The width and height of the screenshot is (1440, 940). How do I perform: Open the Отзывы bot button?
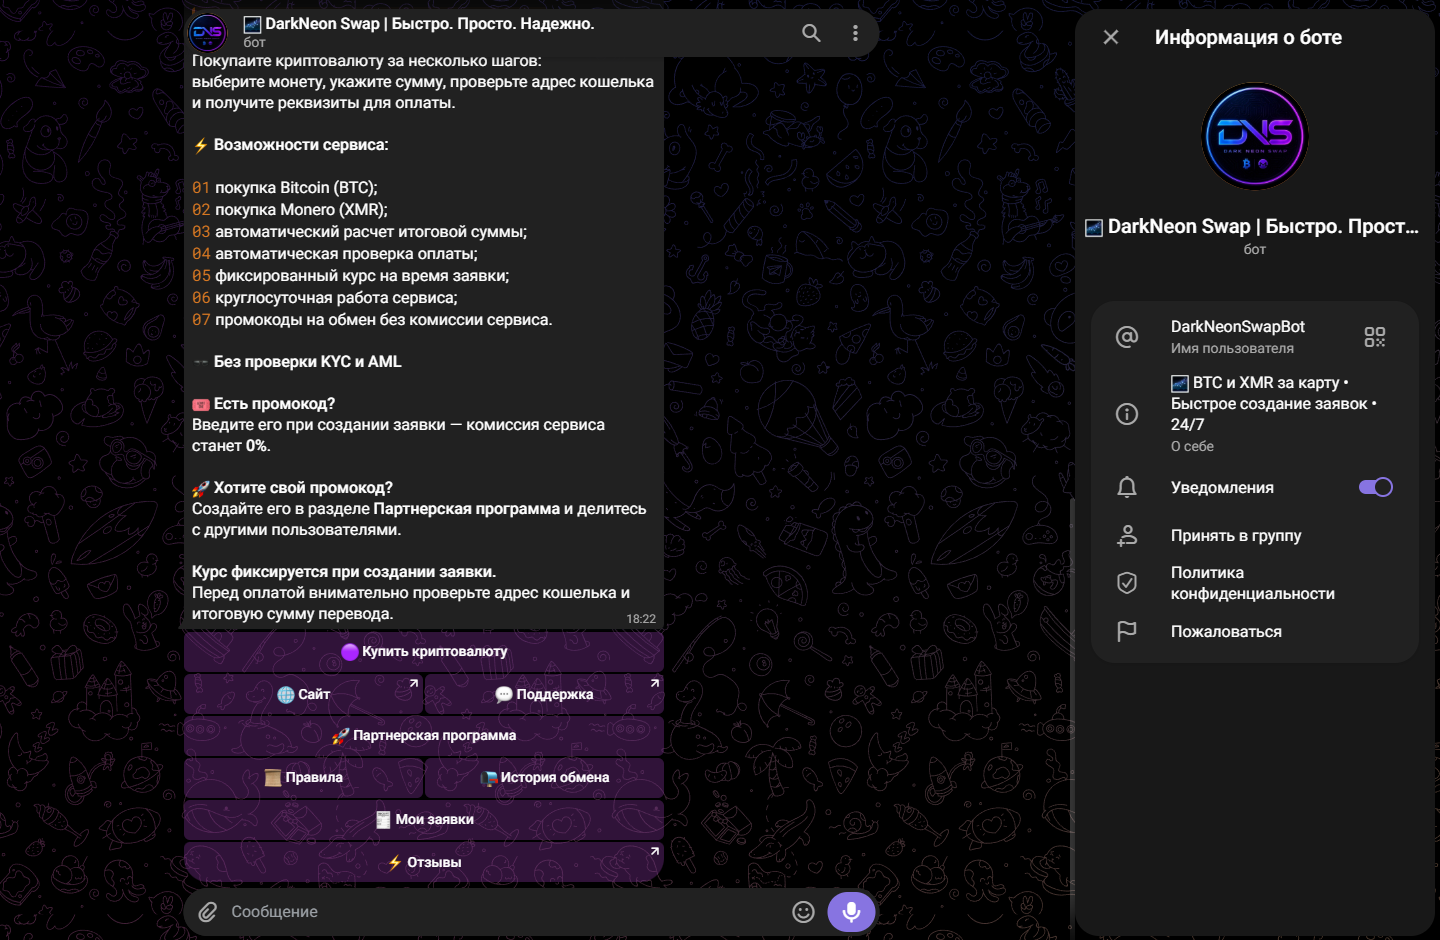point(424,862)
